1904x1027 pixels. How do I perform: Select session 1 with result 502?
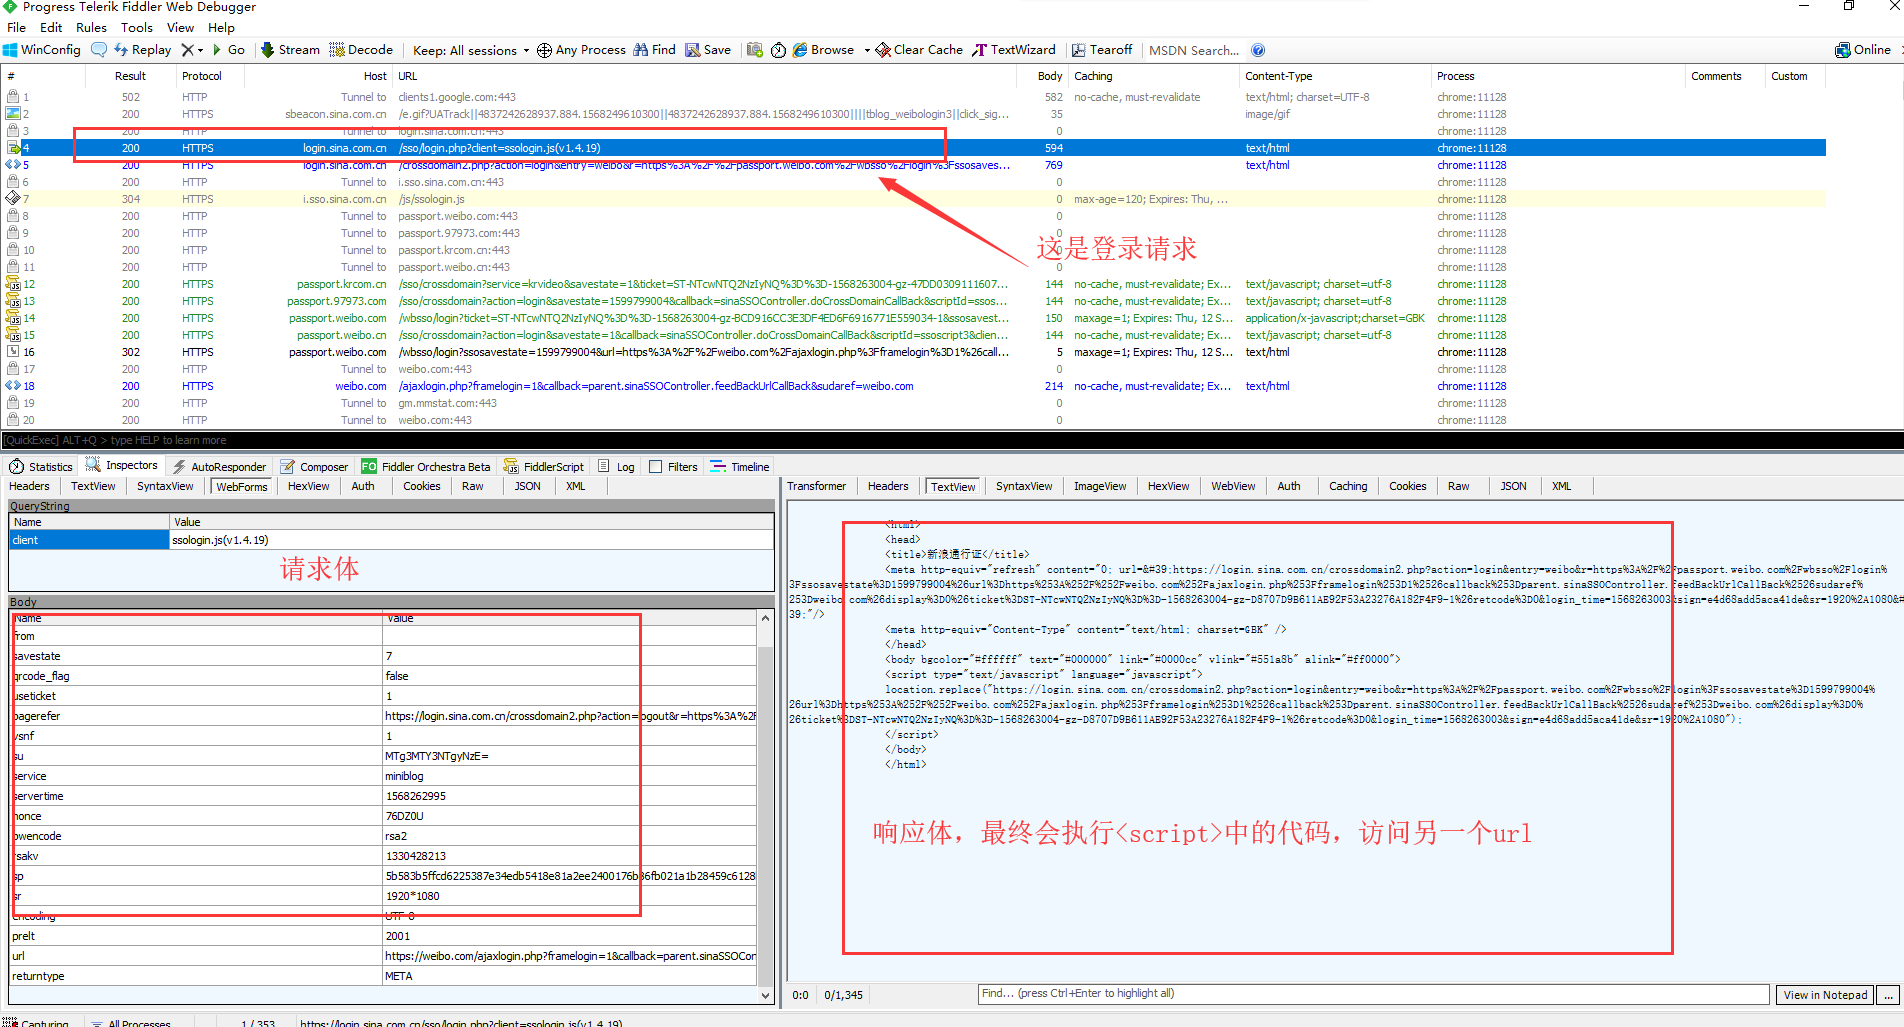[915, 97]
